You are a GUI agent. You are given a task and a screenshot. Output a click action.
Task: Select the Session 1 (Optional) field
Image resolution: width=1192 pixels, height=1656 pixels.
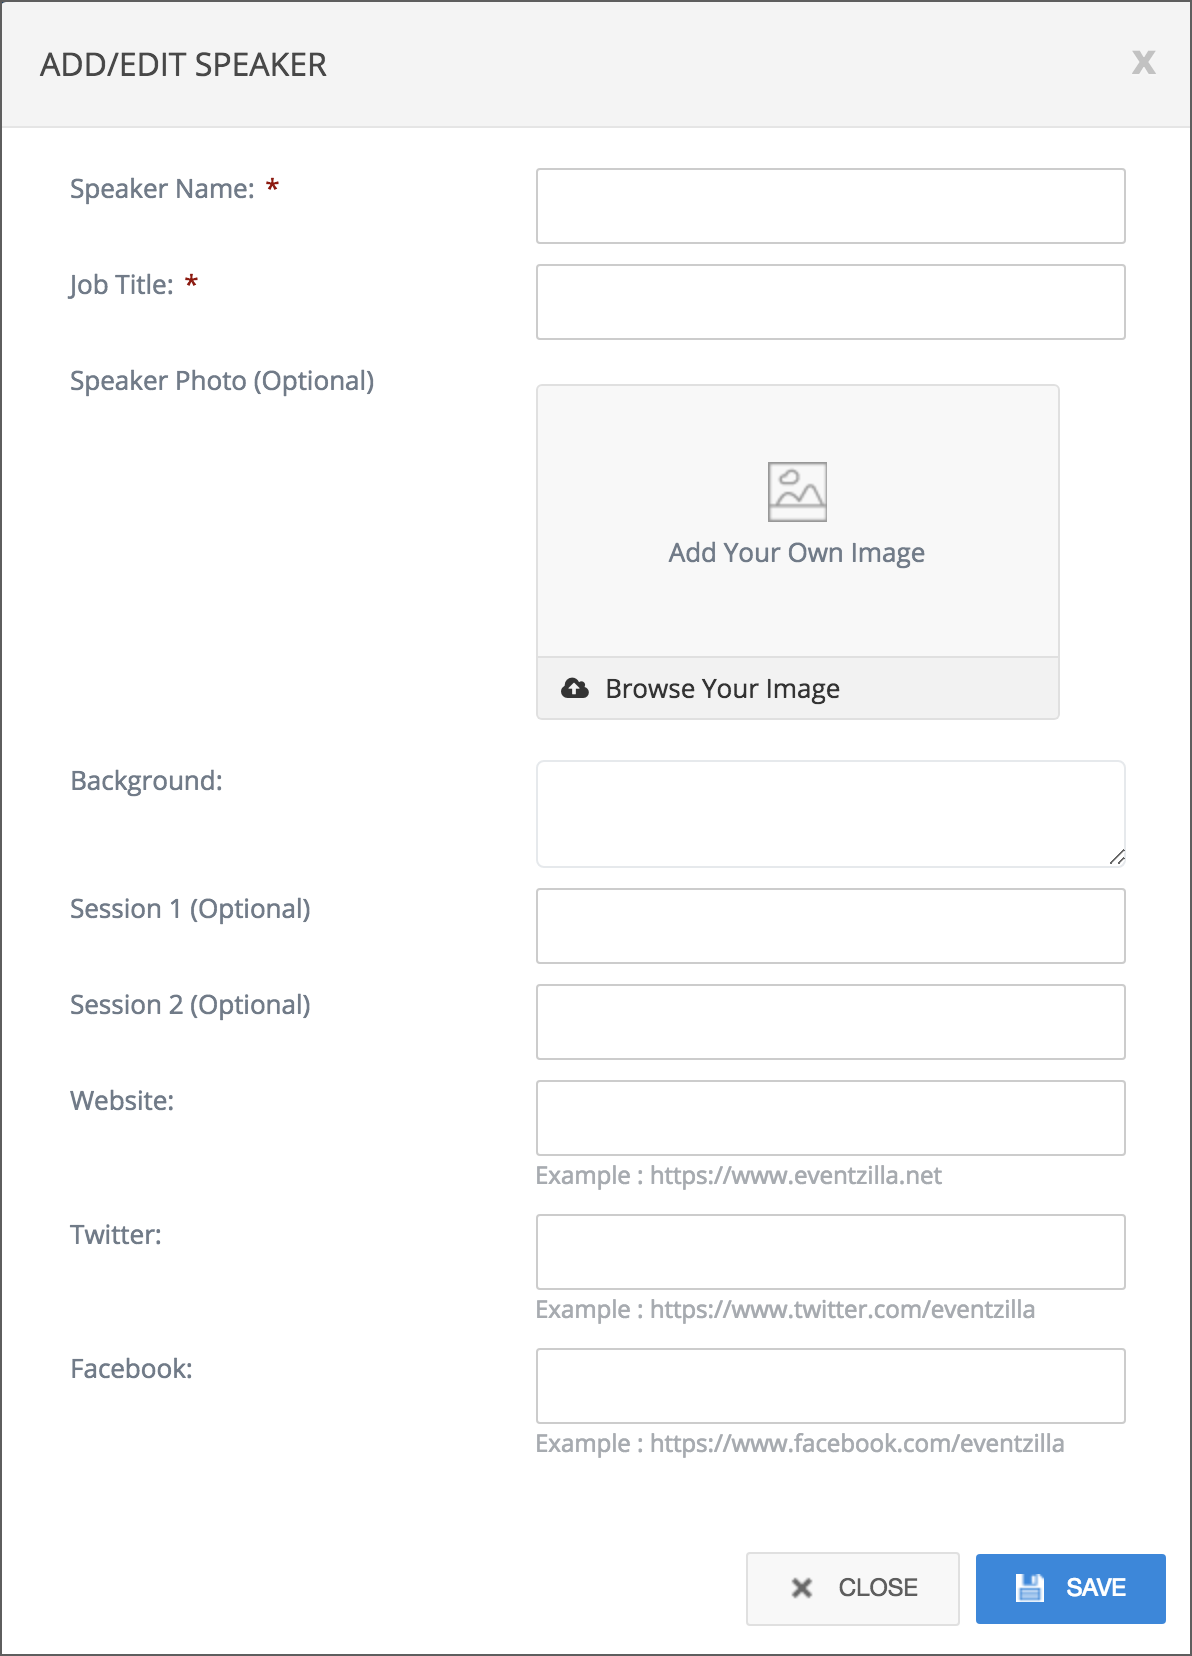[x=830, y=926]
